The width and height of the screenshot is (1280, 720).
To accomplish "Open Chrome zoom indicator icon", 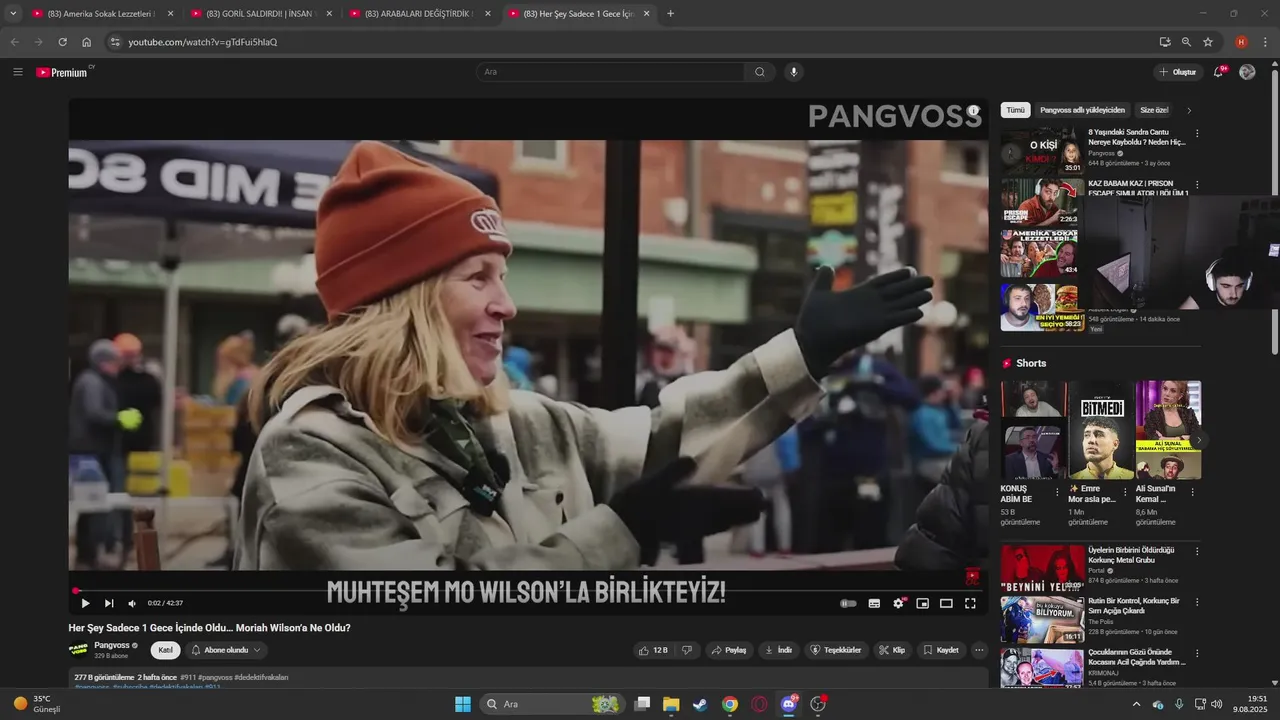I will [x=1186, y=42].
